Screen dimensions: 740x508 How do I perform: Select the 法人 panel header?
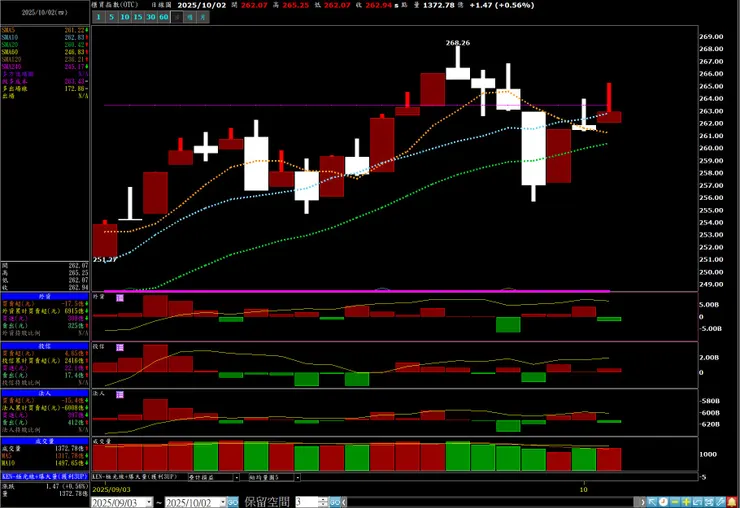click(45, 393)
